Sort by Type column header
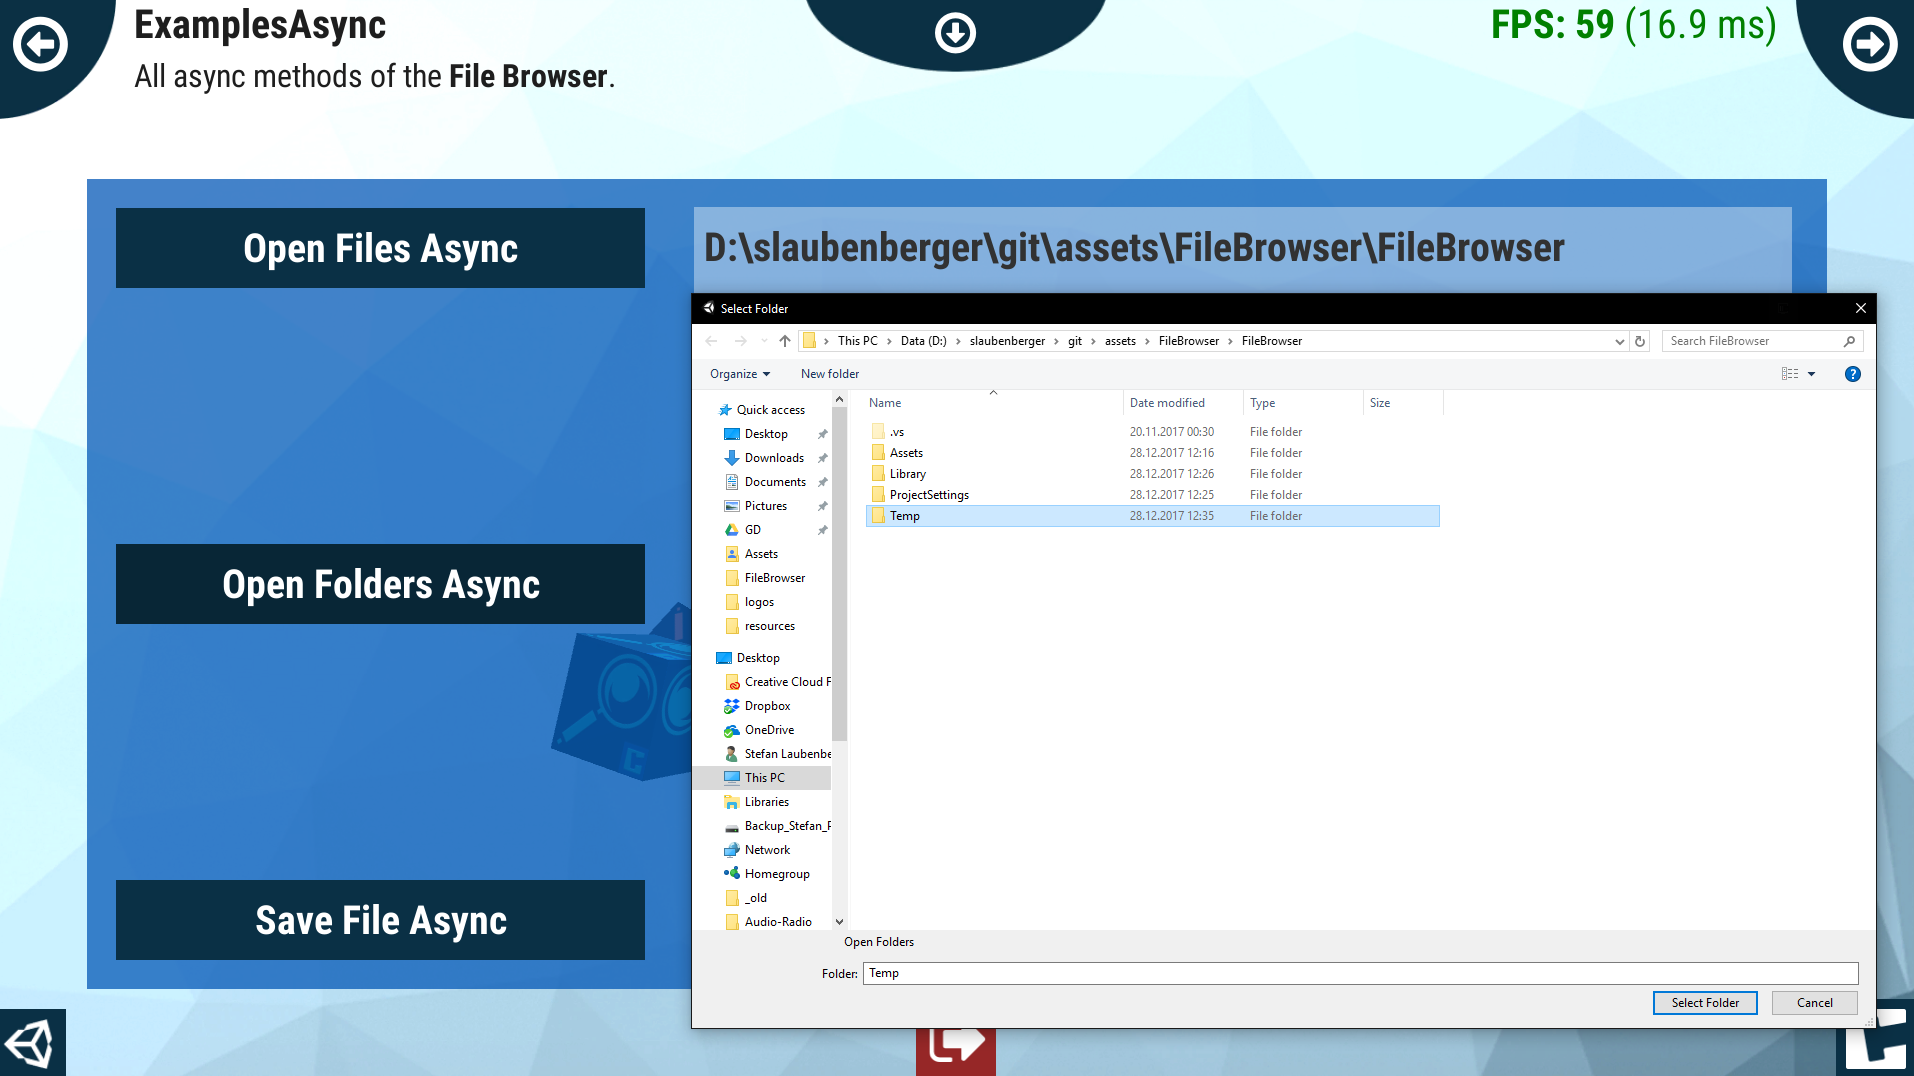Viewport: 1914px width, 1076px height. [1304, 403]
